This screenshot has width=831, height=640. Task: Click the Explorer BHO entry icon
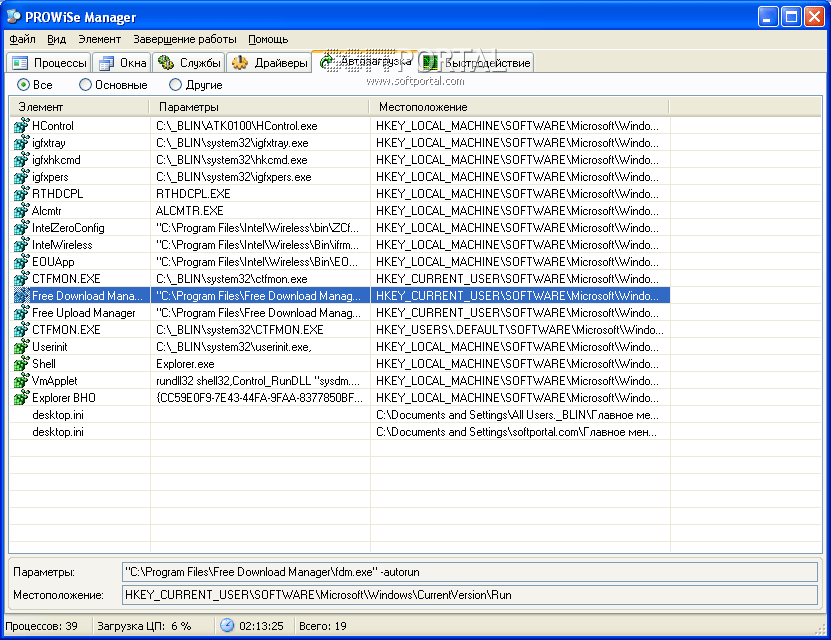(21, 397)
